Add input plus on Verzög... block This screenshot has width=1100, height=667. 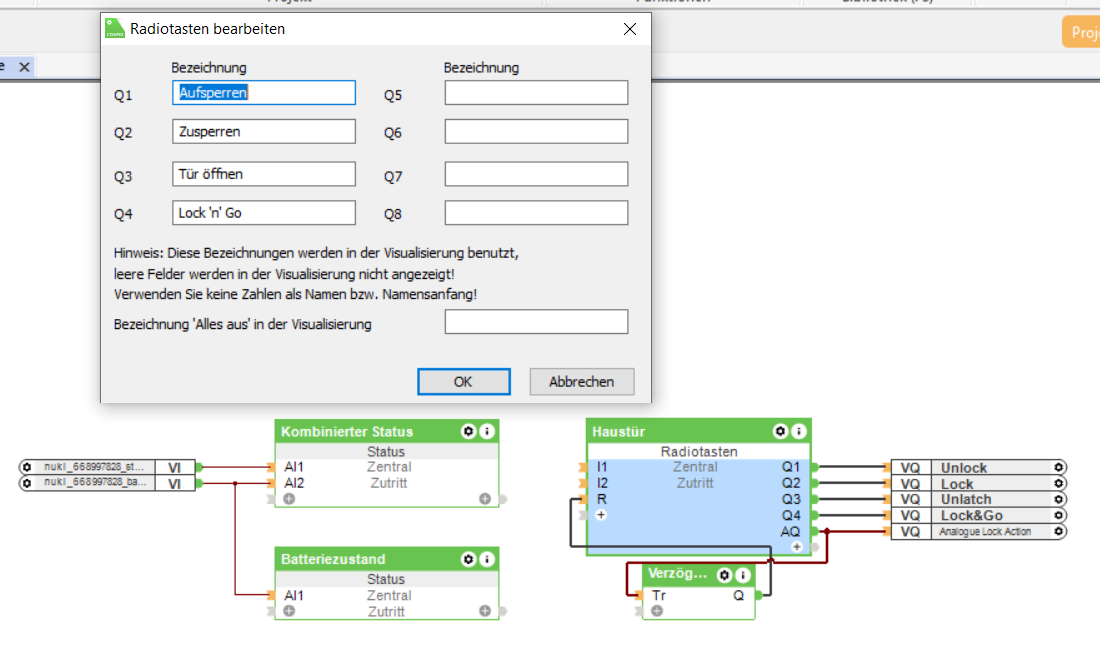coord(657,611)
